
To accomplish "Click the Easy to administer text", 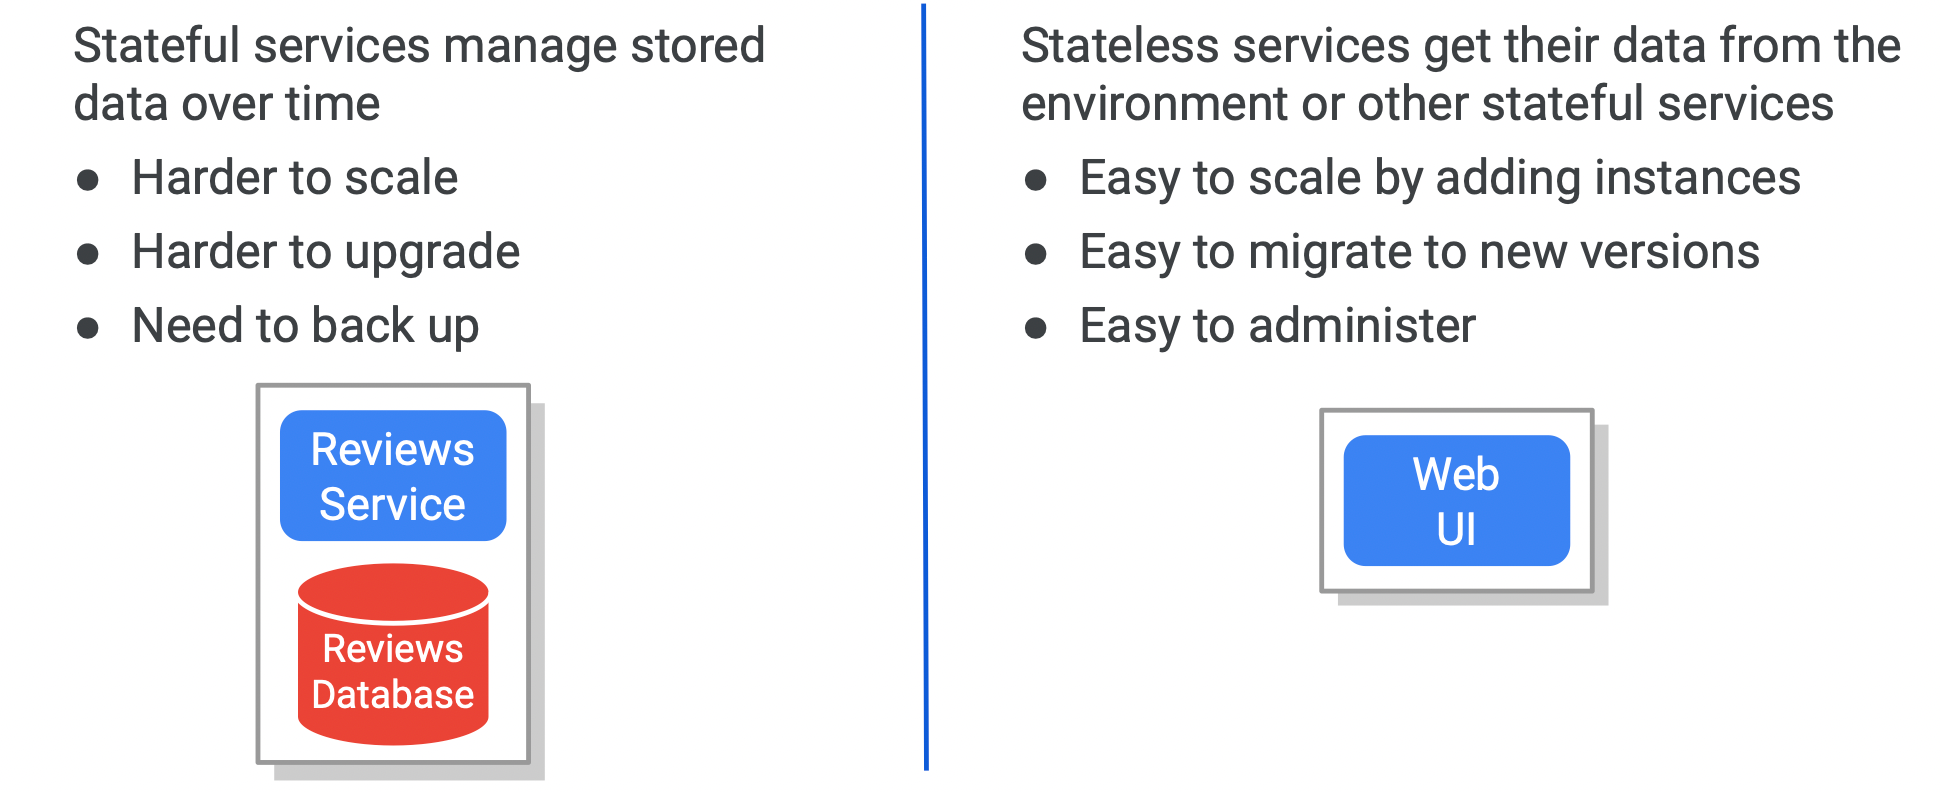I will point(1278,326).
